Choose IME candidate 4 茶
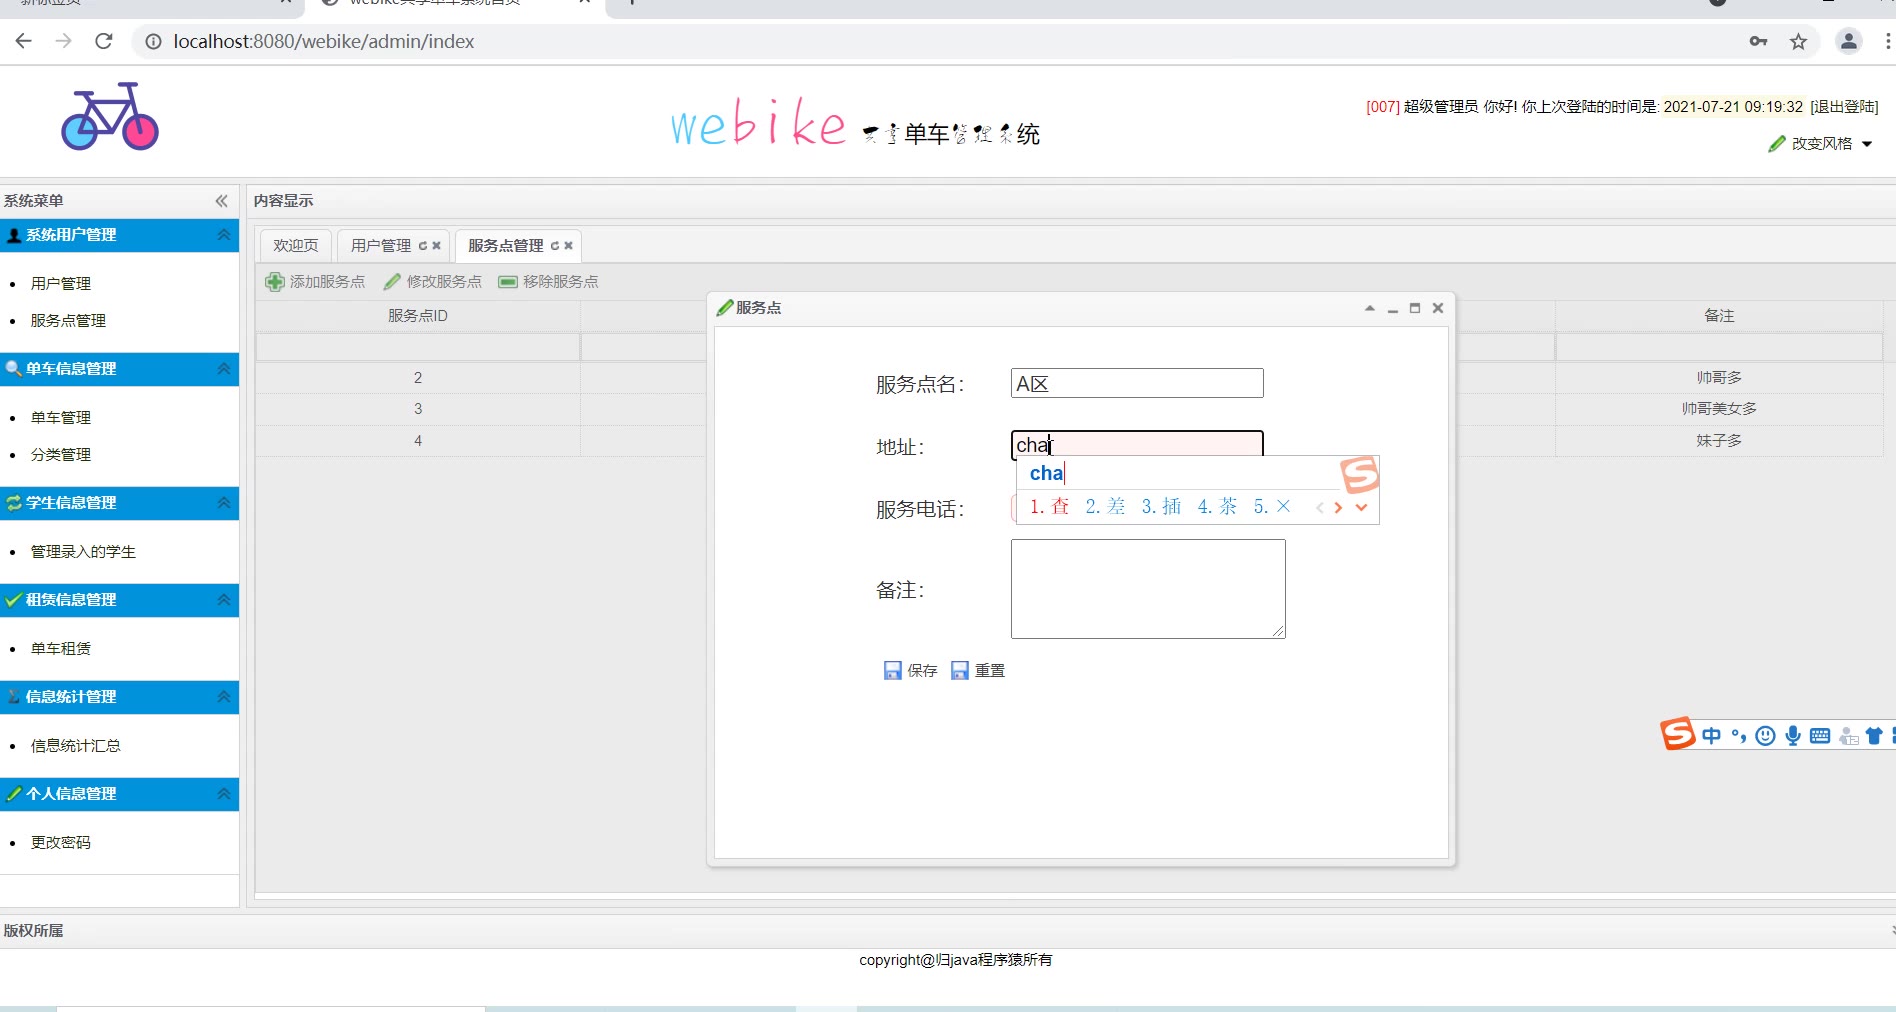1896x1012 pixels. [x=1218, y=507]
